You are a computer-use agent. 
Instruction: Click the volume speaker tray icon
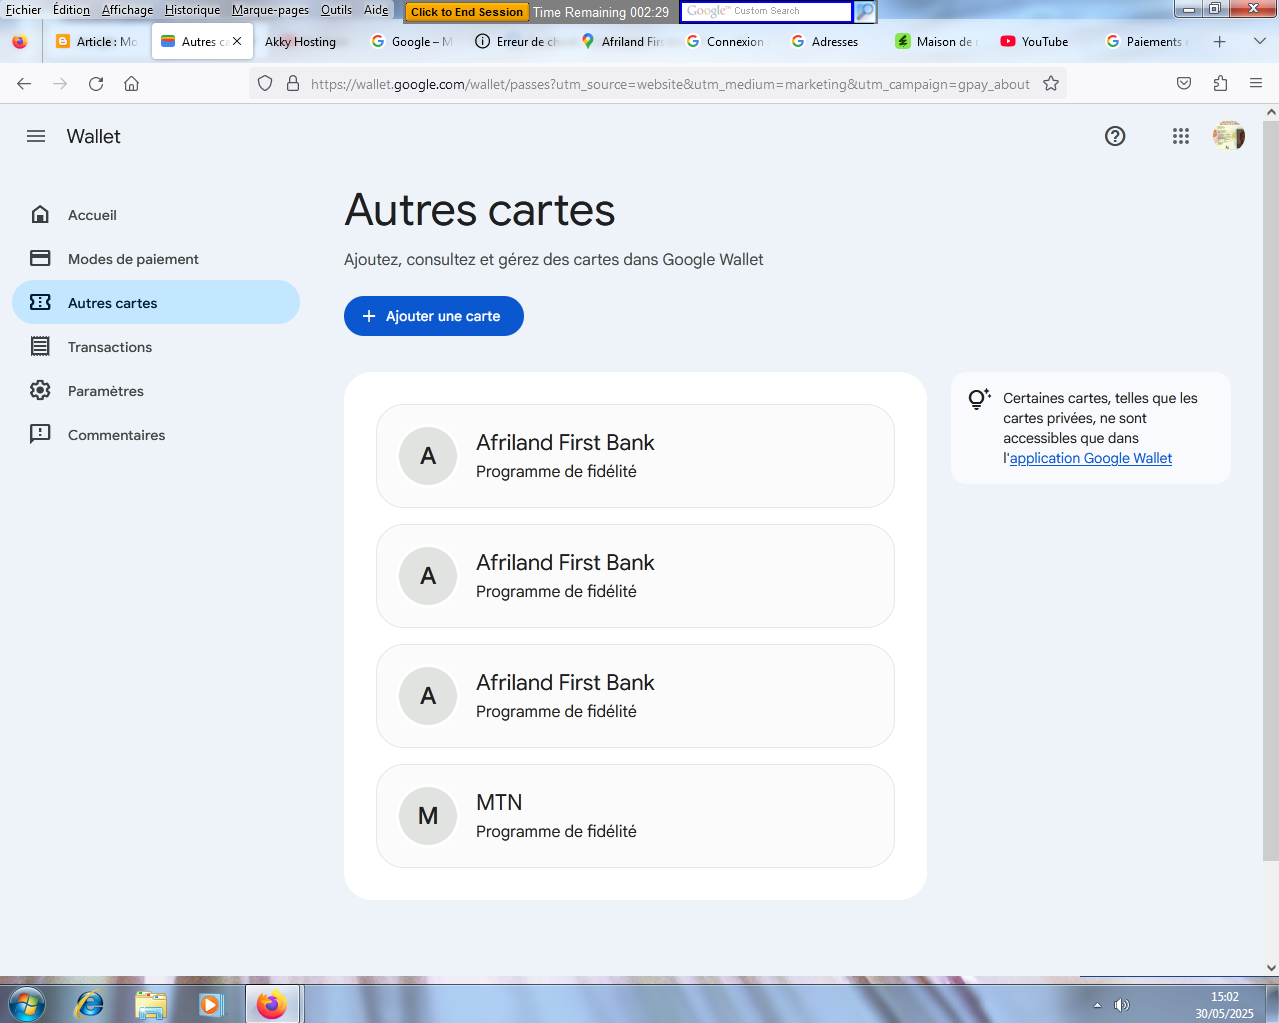[1122, 1005]
